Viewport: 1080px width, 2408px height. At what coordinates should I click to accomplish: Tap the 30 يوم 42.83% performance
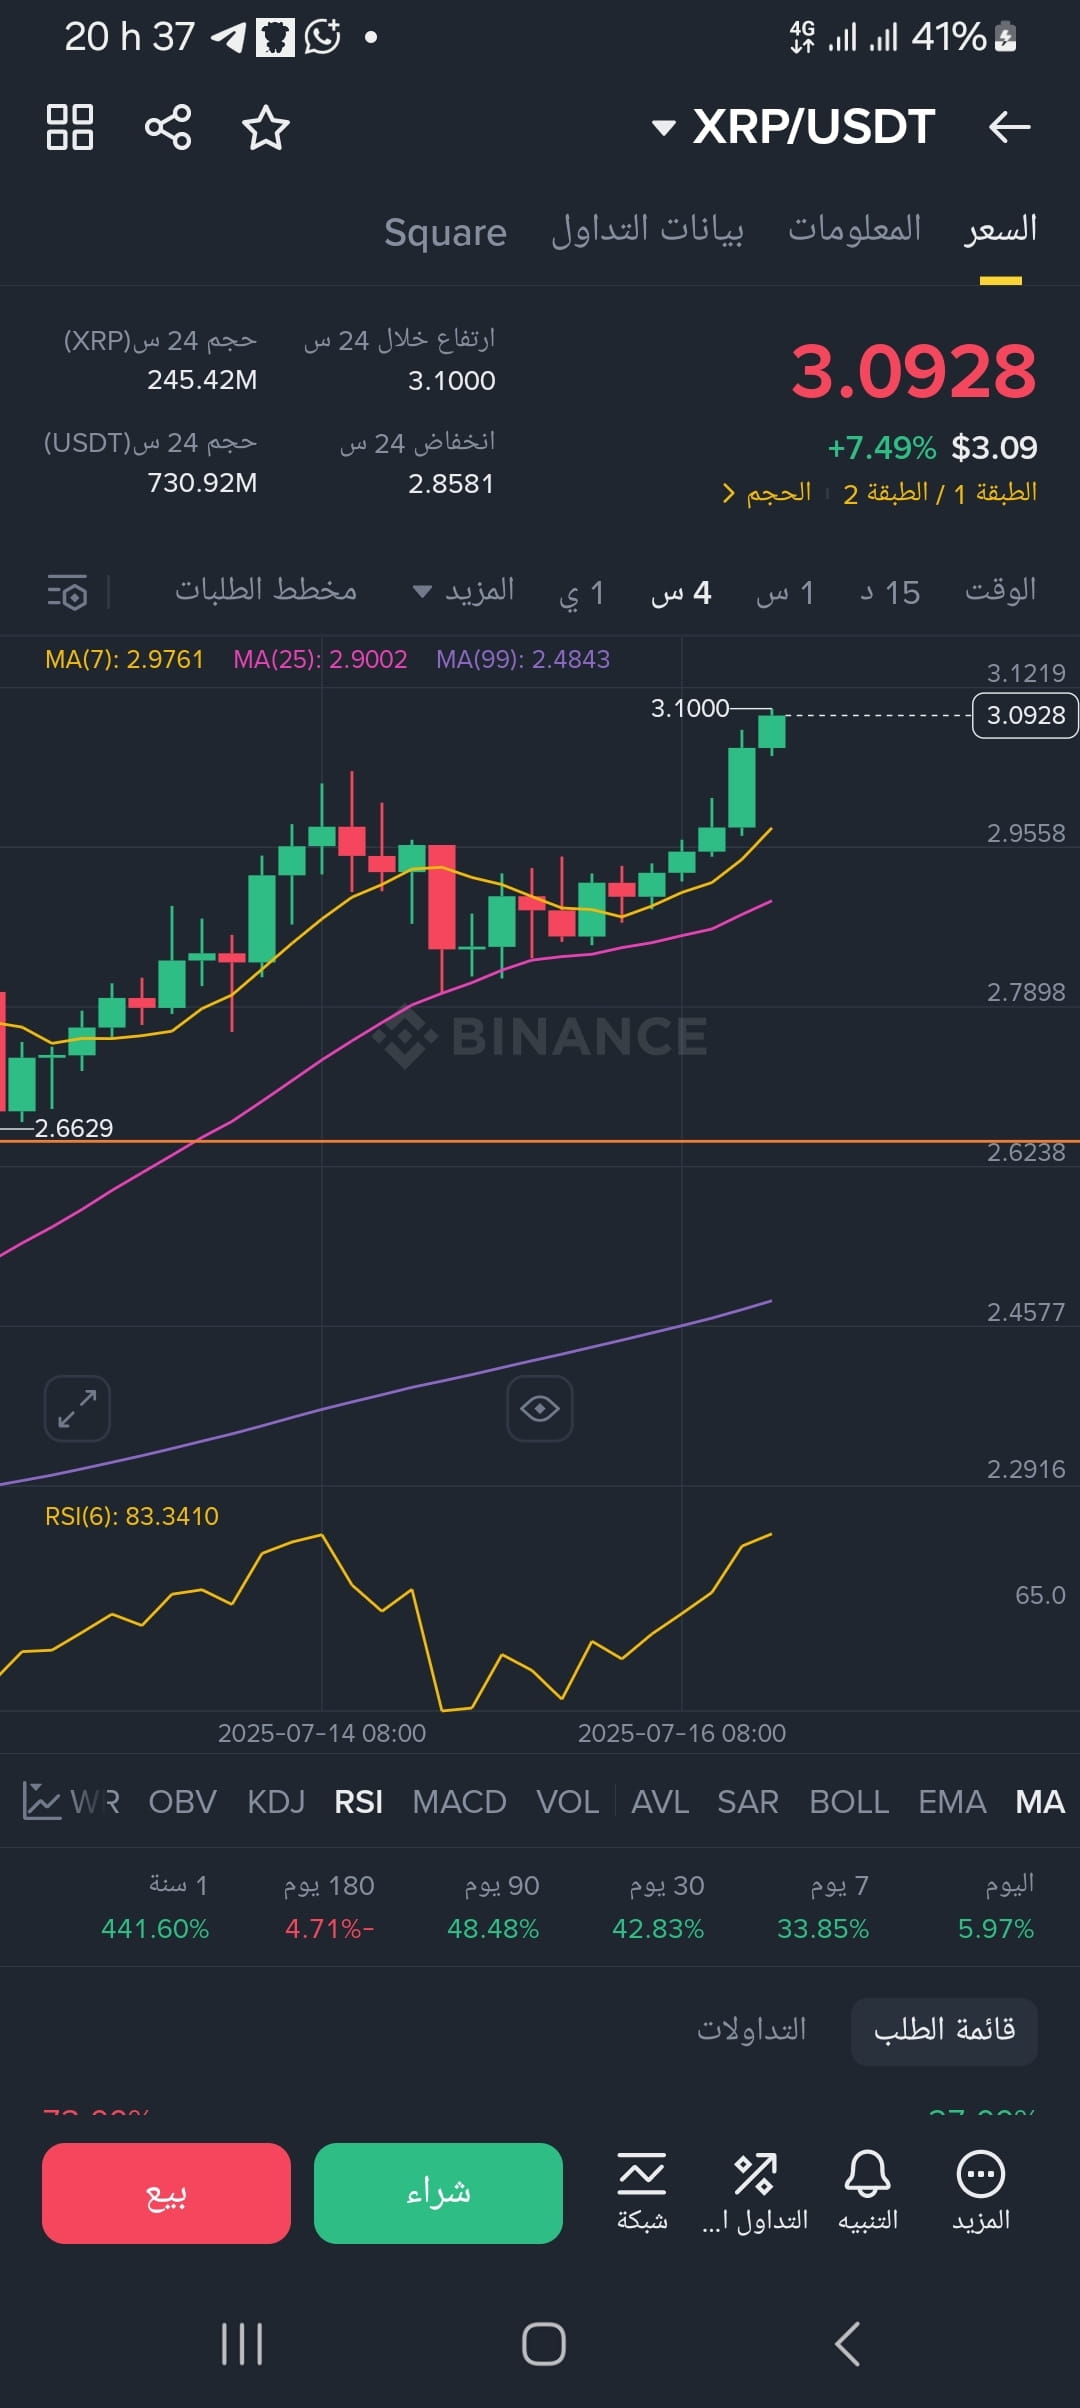(659, 1907)
